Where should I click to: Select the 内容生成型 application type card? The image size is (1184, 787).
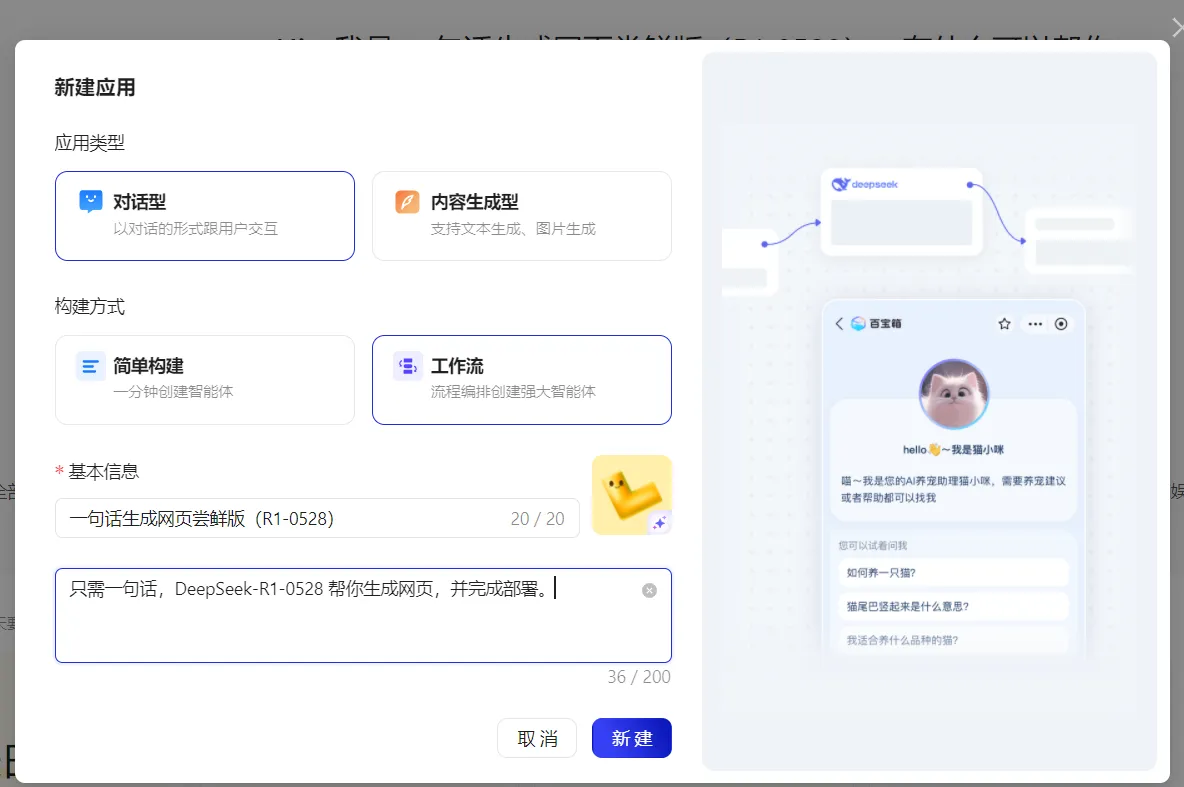tap(522, 216)
